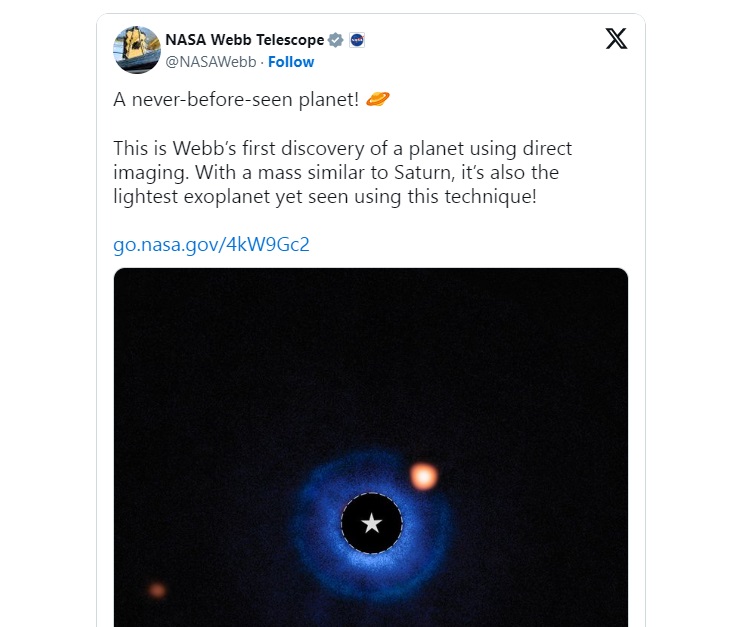Image resolution: width=750 pixels, height=627 pixels.
Task: Open the go.nasa.gov/4kW9Gc2 link
Action: (211, 245)
